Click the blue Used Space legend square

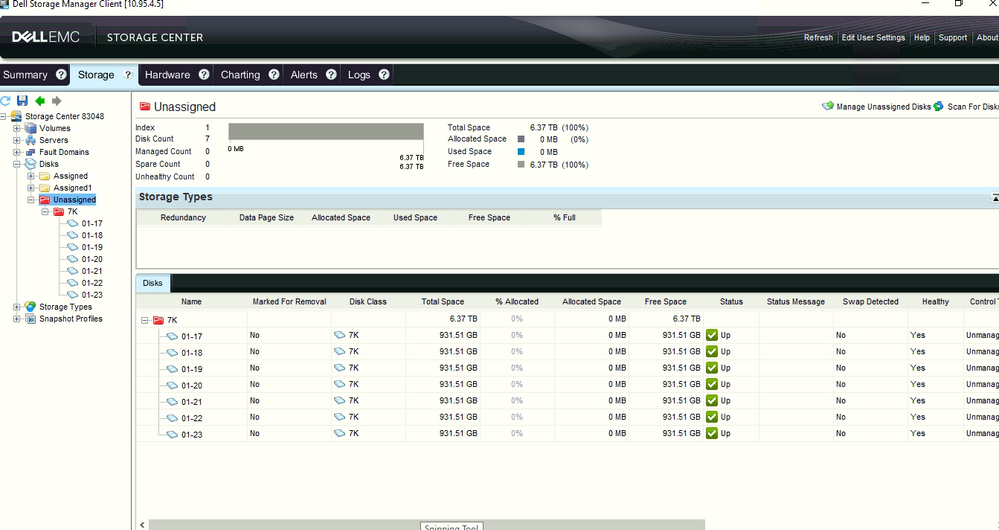[x=521, y=152]
